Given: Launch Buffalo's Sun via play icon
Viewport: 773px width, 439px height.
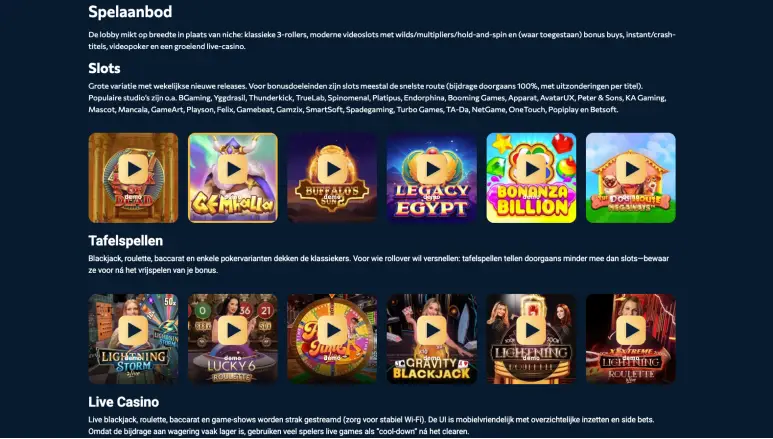Looking at the screenshot, I should click(332, 169).
